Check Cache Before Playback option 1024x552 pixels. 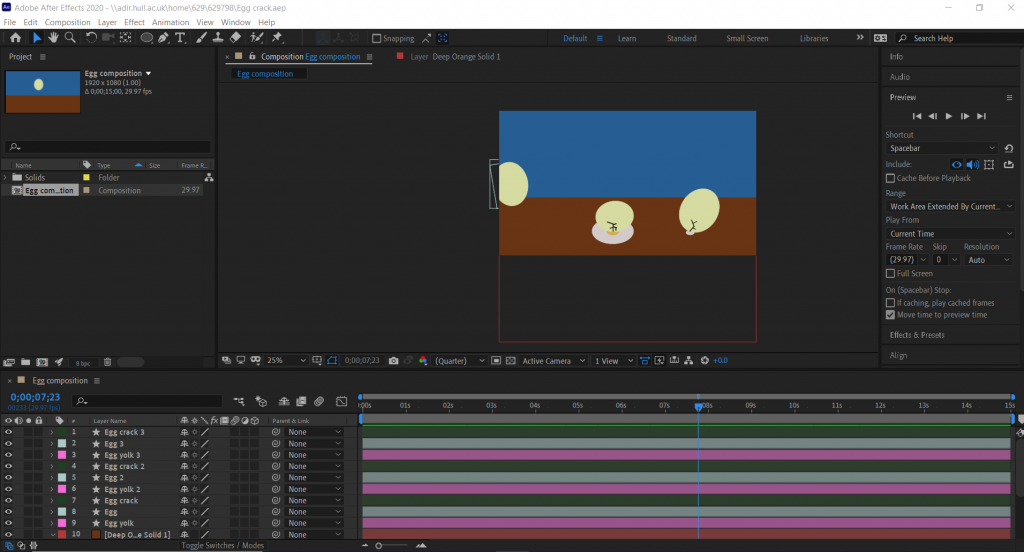point(891,178)
